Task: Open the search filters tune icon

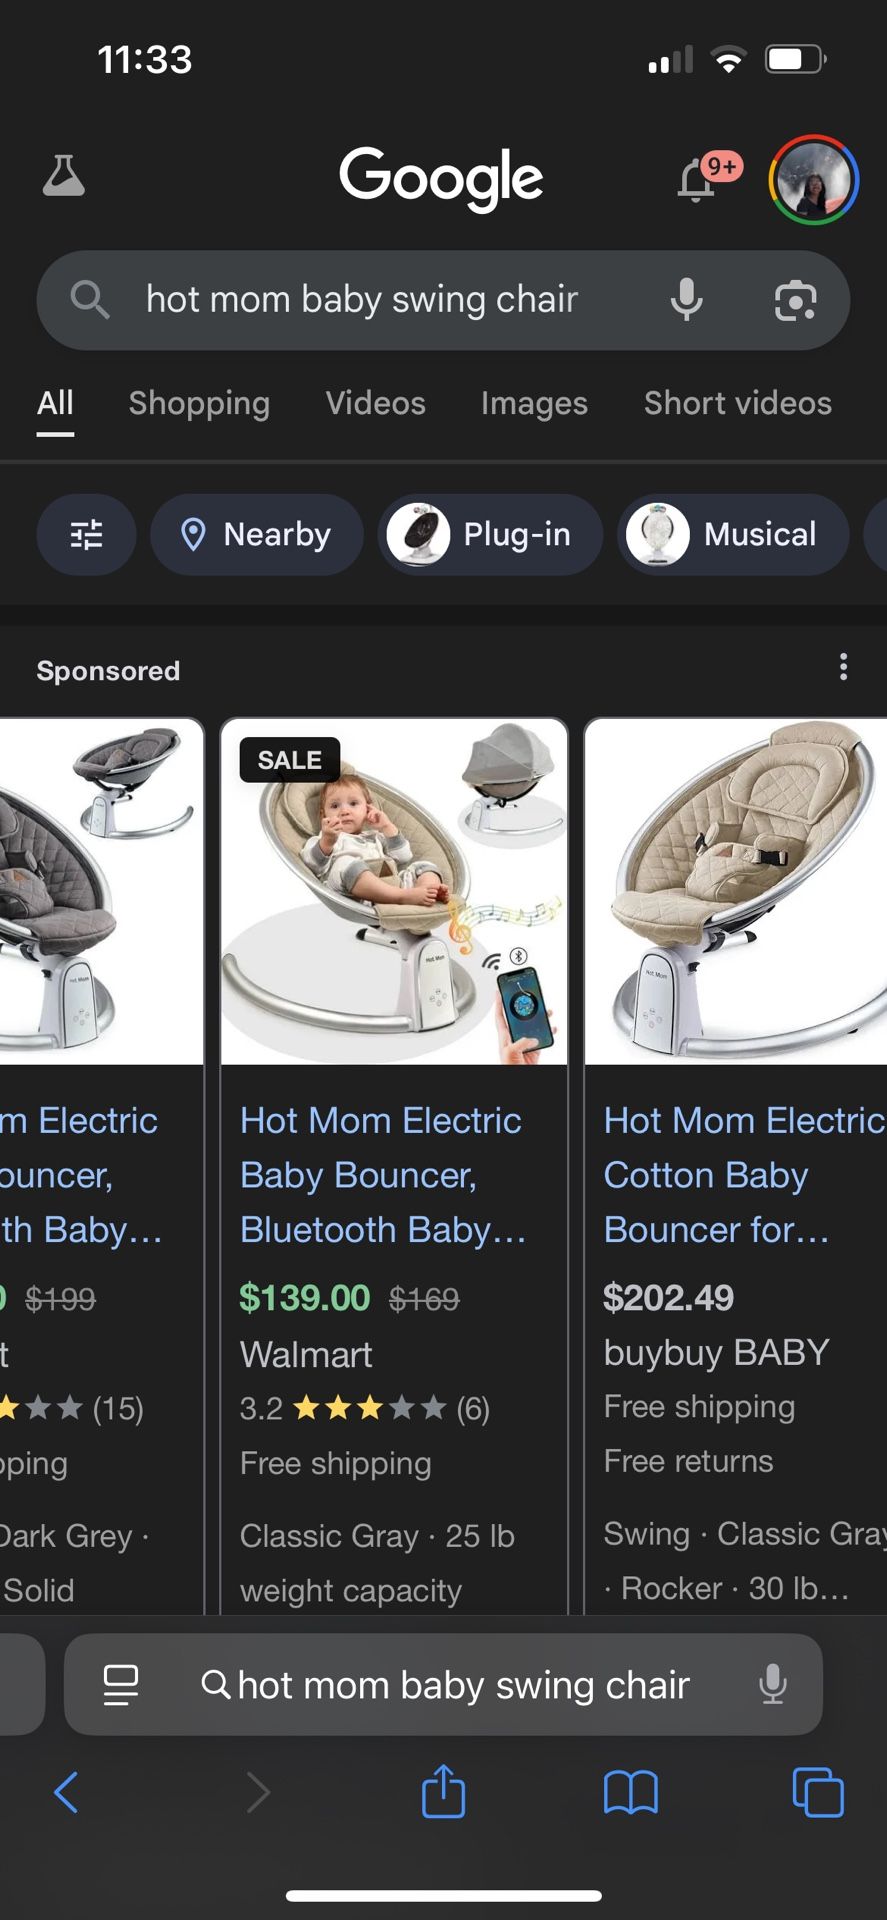Action: click(87, 535)
